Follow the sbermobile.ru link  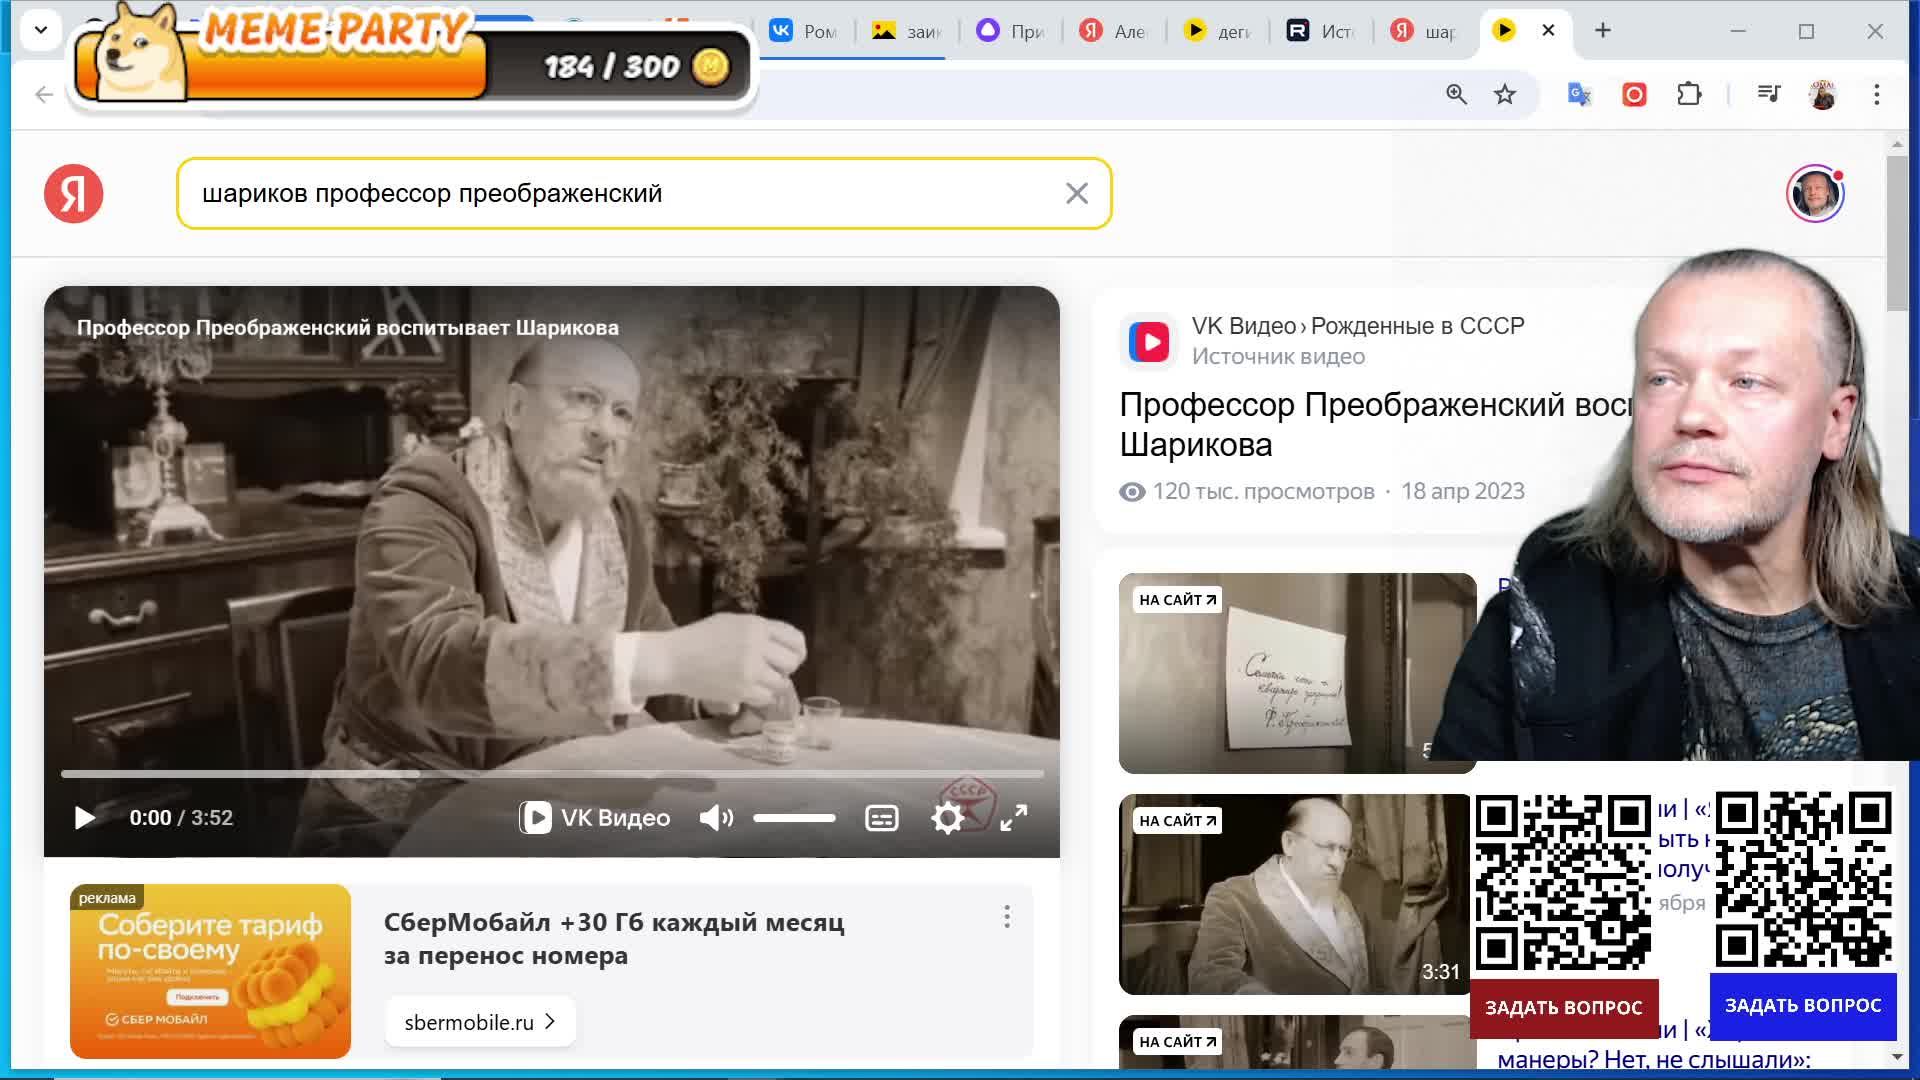tap(479, 1021)
